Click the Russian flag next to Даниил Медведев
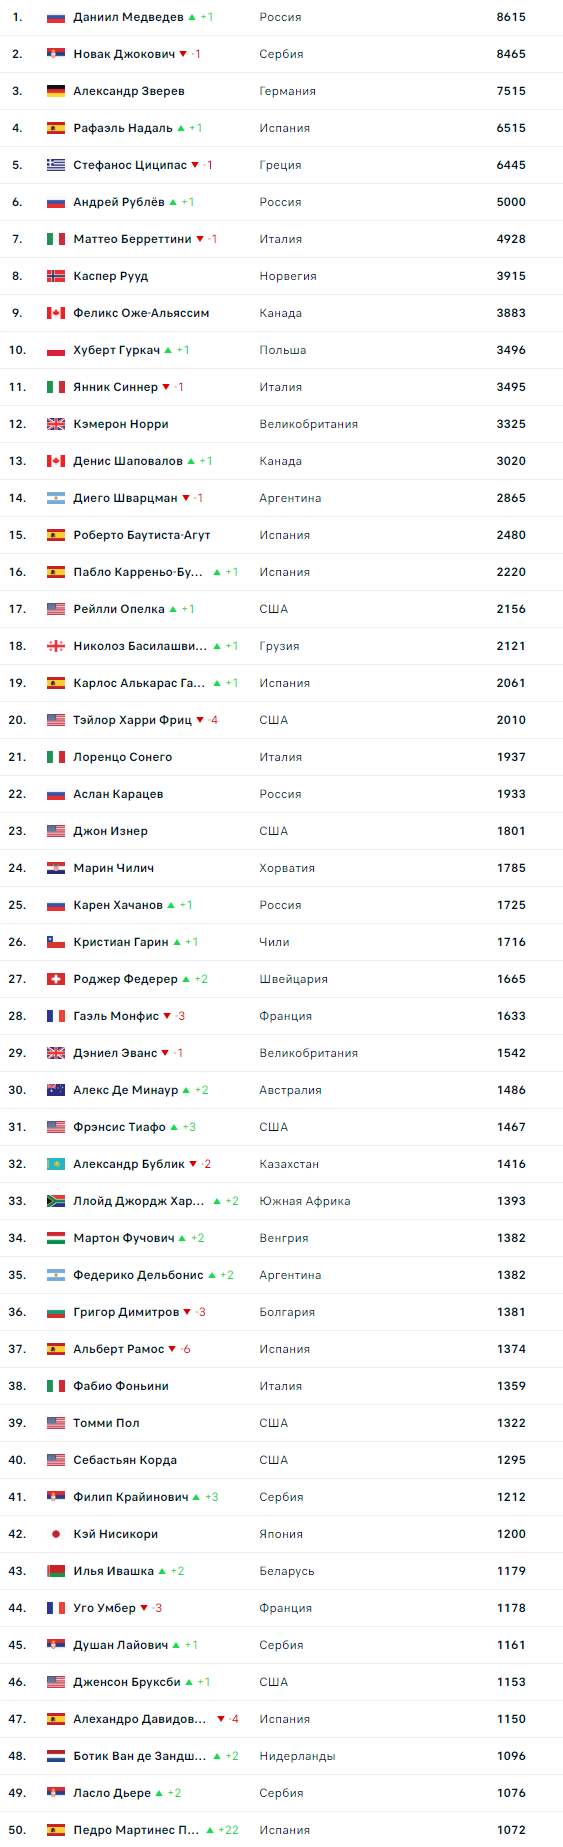The width and height of the screenshot is (563, 1847). click(x=56, y=17)
